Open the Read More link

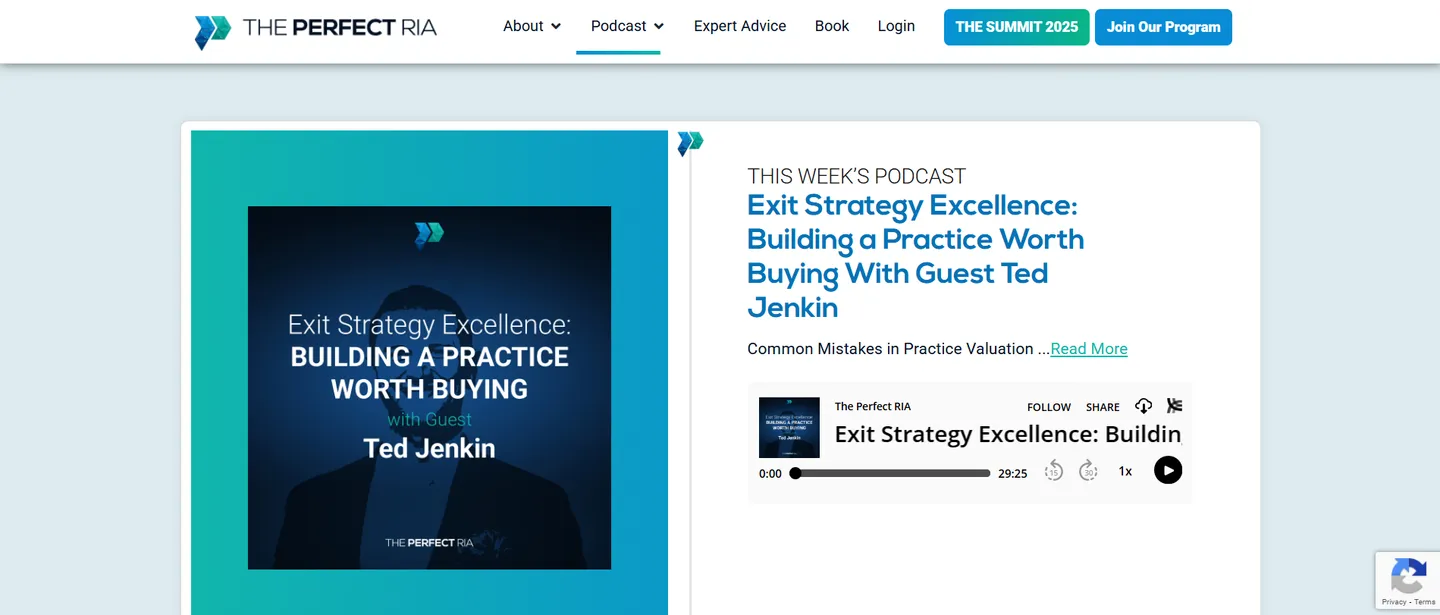[x=1089, y=349]
